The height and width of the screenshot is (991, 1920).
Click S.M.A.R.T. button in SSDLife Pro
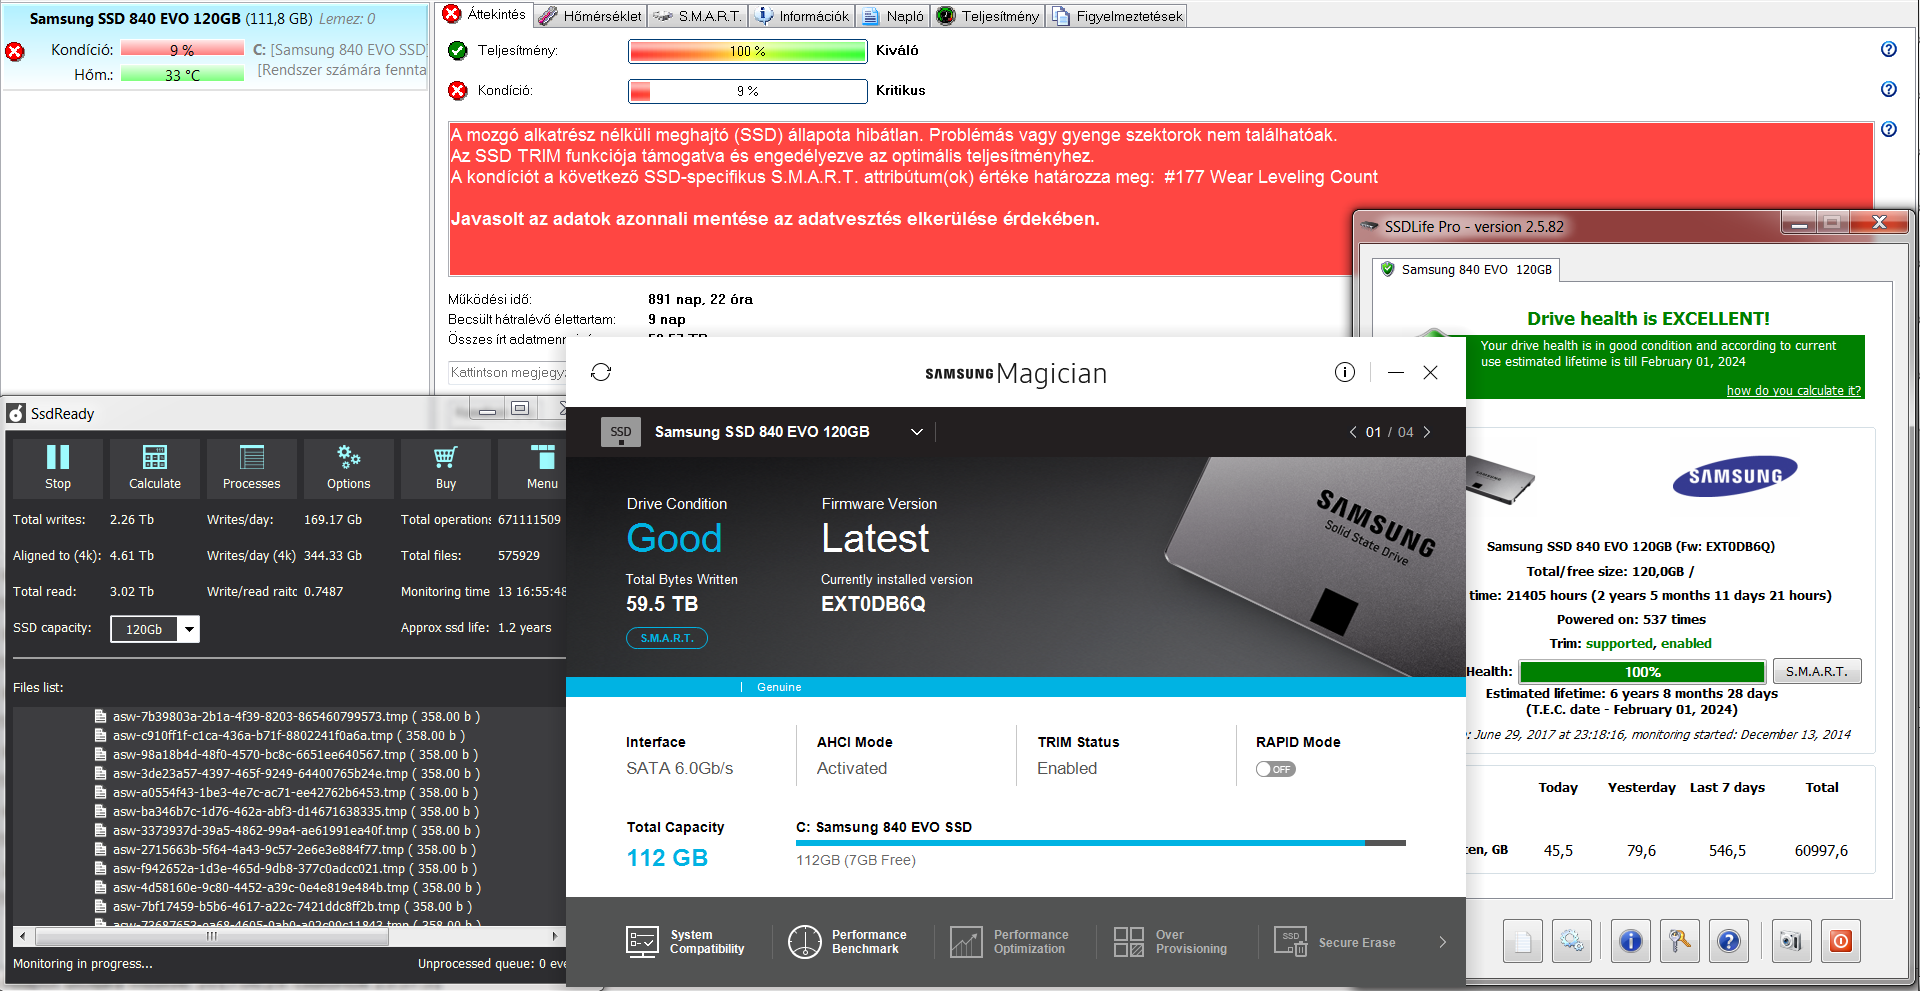(1817, 671)
